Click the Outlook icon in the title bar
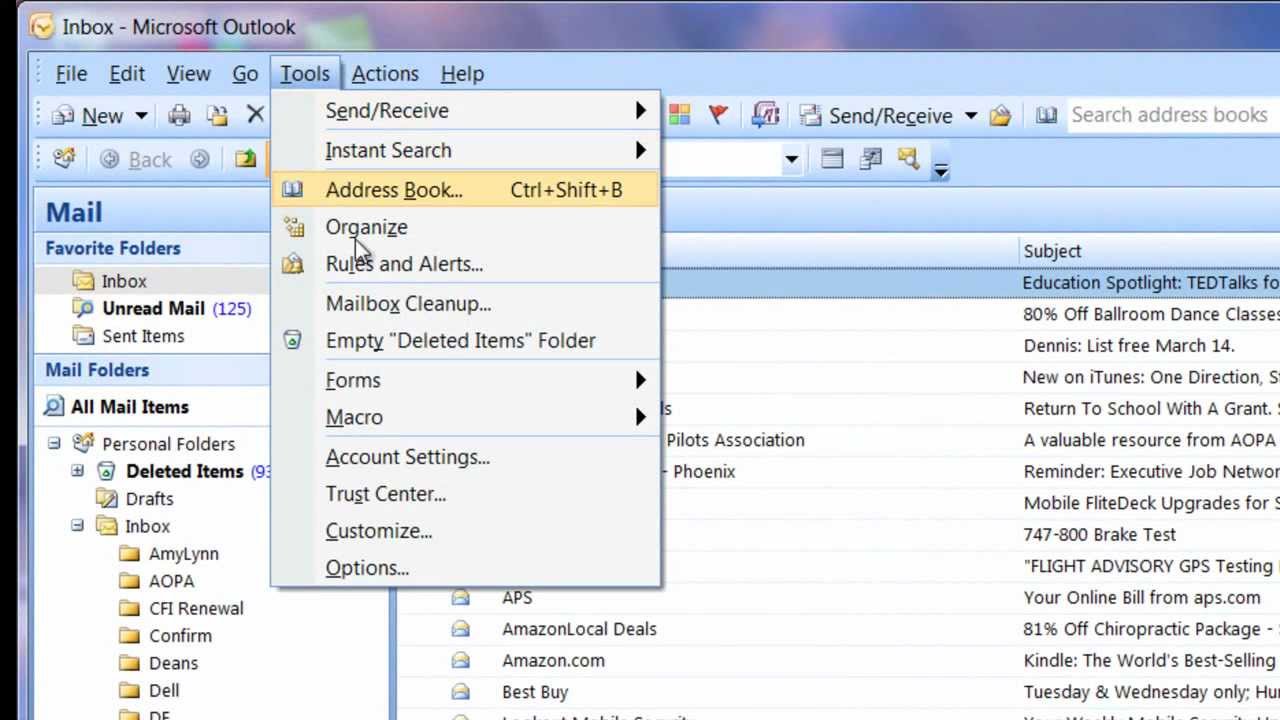This screenshot has height=720, width=1280. pos(42,27)
